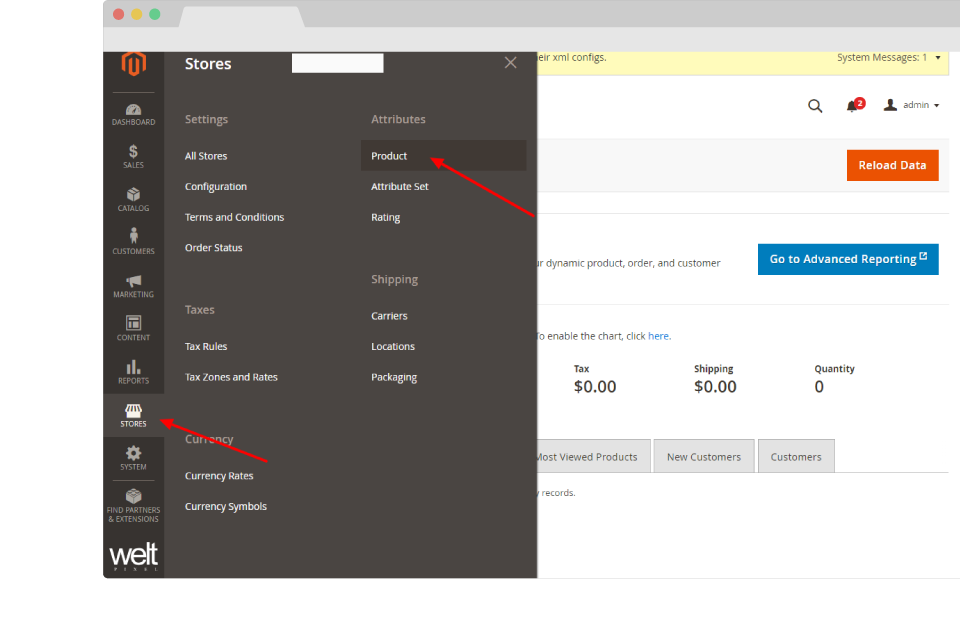Click Go to Advanced Reporting button
The width and height of the screenshot is (960, 642).
(847, 259)
